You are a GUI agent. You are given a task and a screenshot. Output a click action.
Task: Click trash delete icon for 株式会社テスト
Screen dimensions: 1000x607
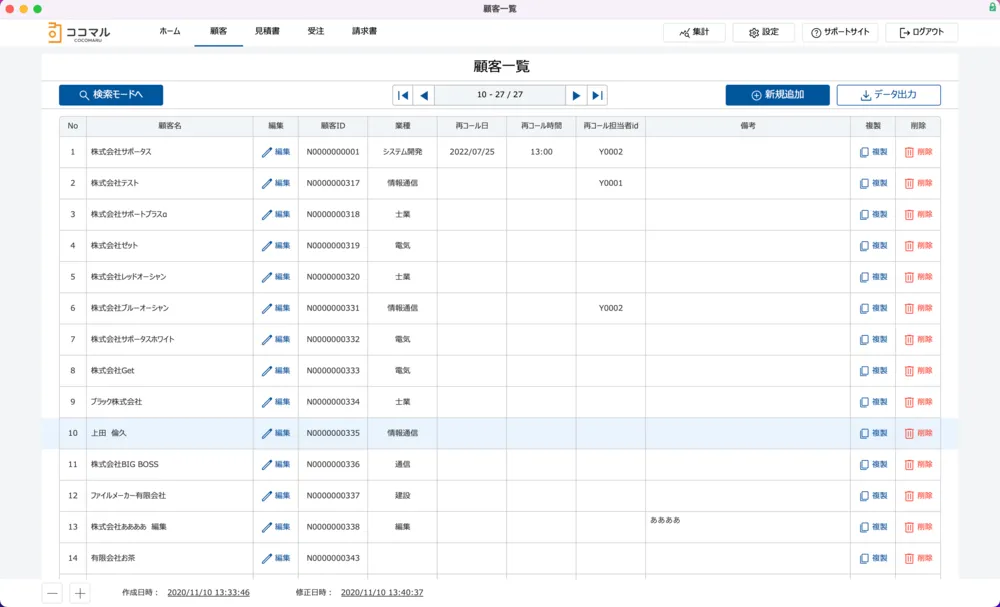click(x=909, y=184)
